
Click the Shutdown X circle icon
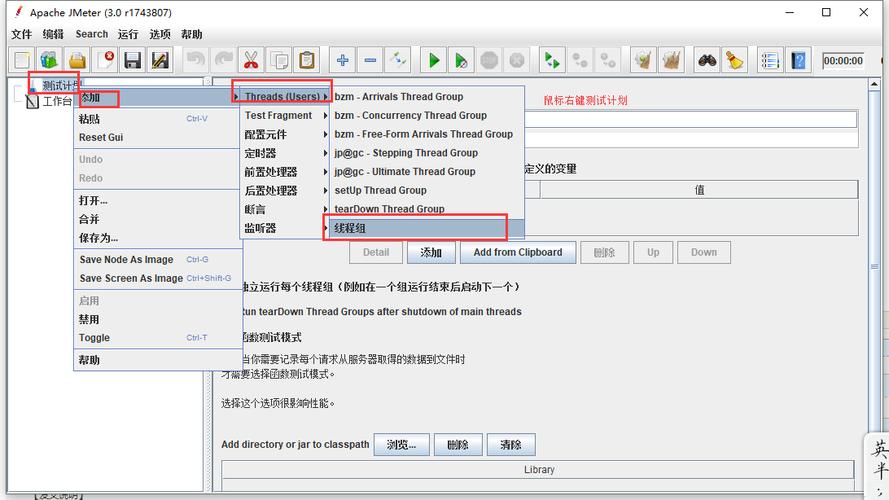517,60
